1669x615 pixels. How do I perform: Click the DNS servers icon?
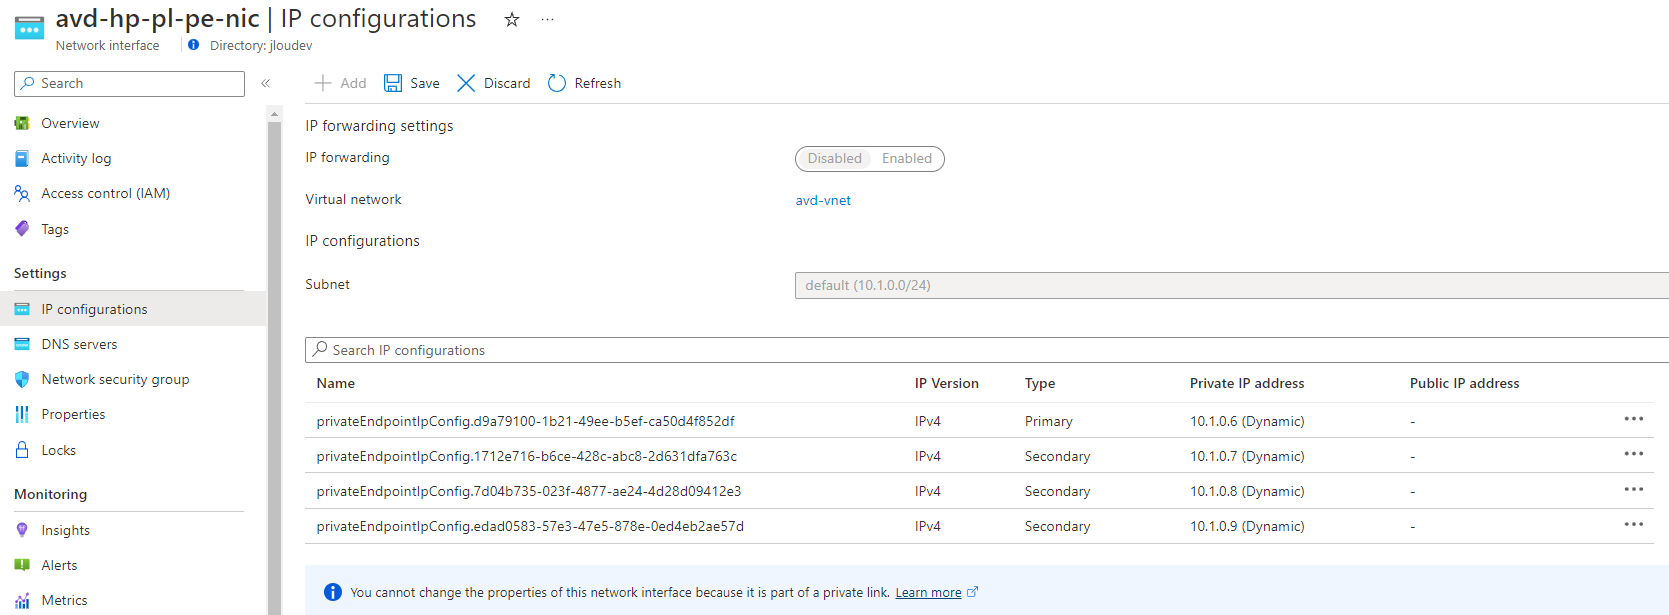coord(22,344)
